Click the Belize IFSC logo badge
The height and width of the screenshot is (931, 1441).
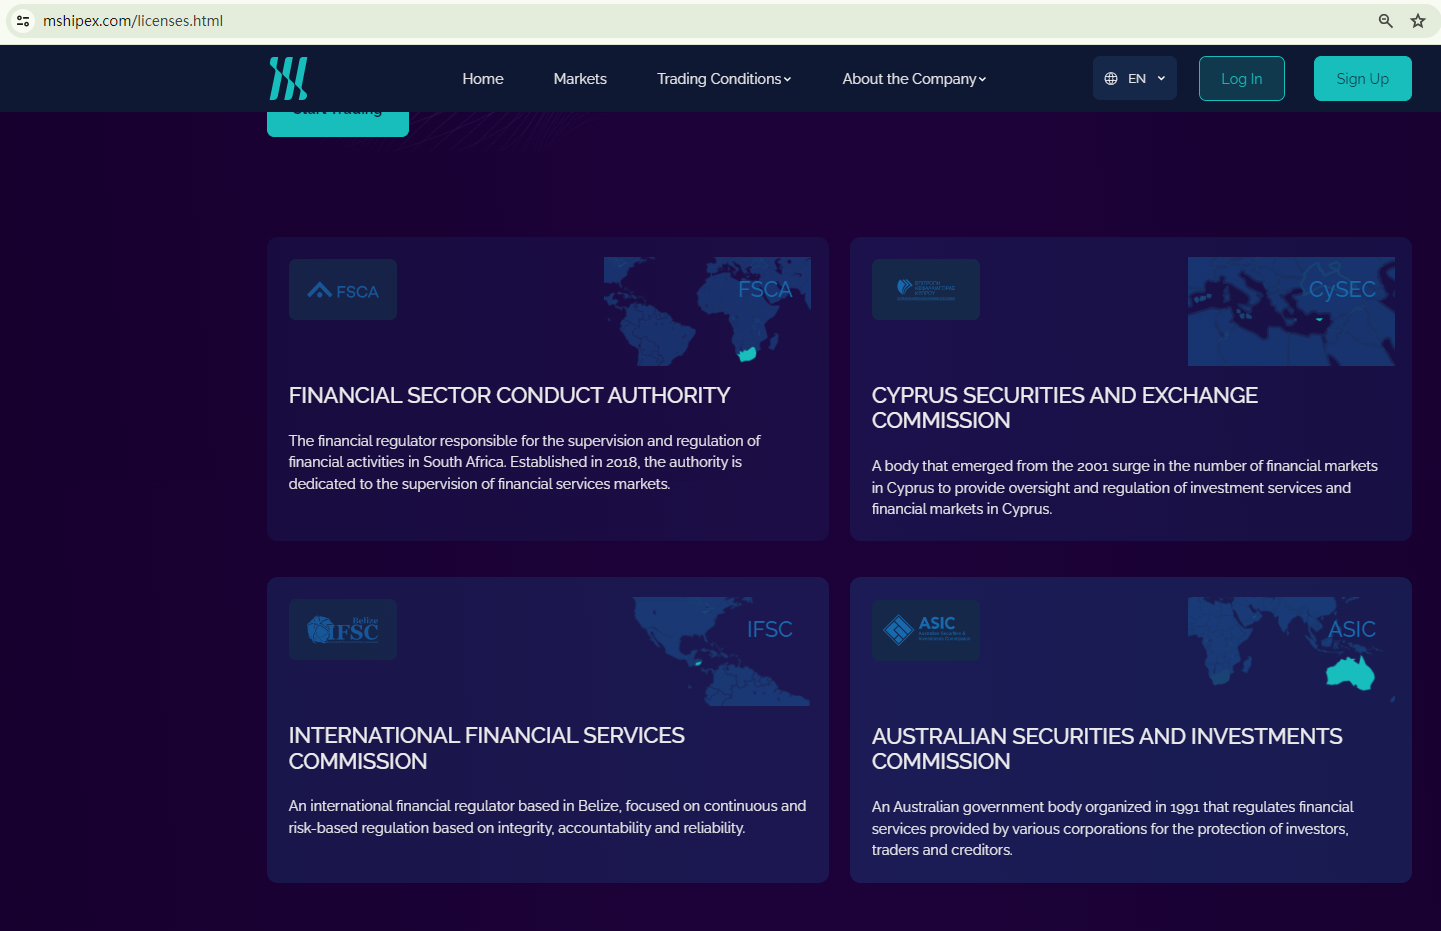[x=343, y=630]
